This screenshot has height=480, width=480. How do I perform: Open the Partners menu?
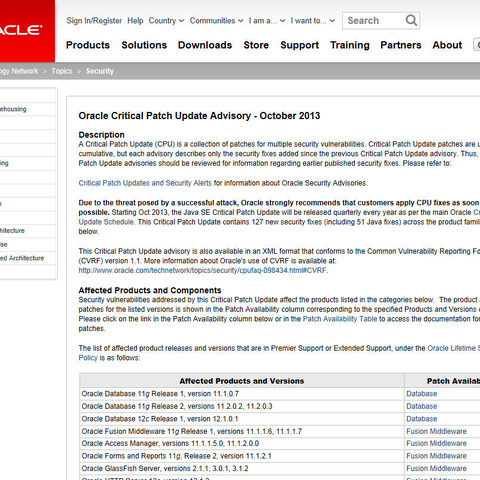401,45
